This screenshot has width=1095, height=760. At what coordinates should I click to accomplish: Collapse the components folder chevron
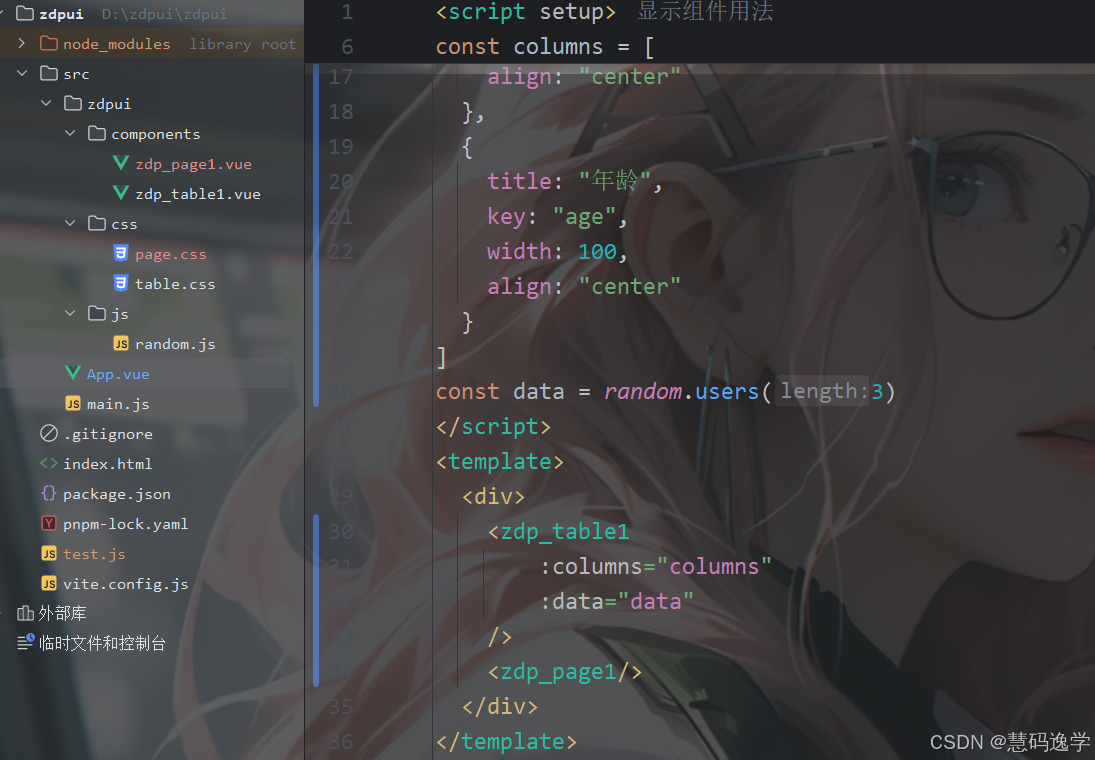tap(70, 133)
